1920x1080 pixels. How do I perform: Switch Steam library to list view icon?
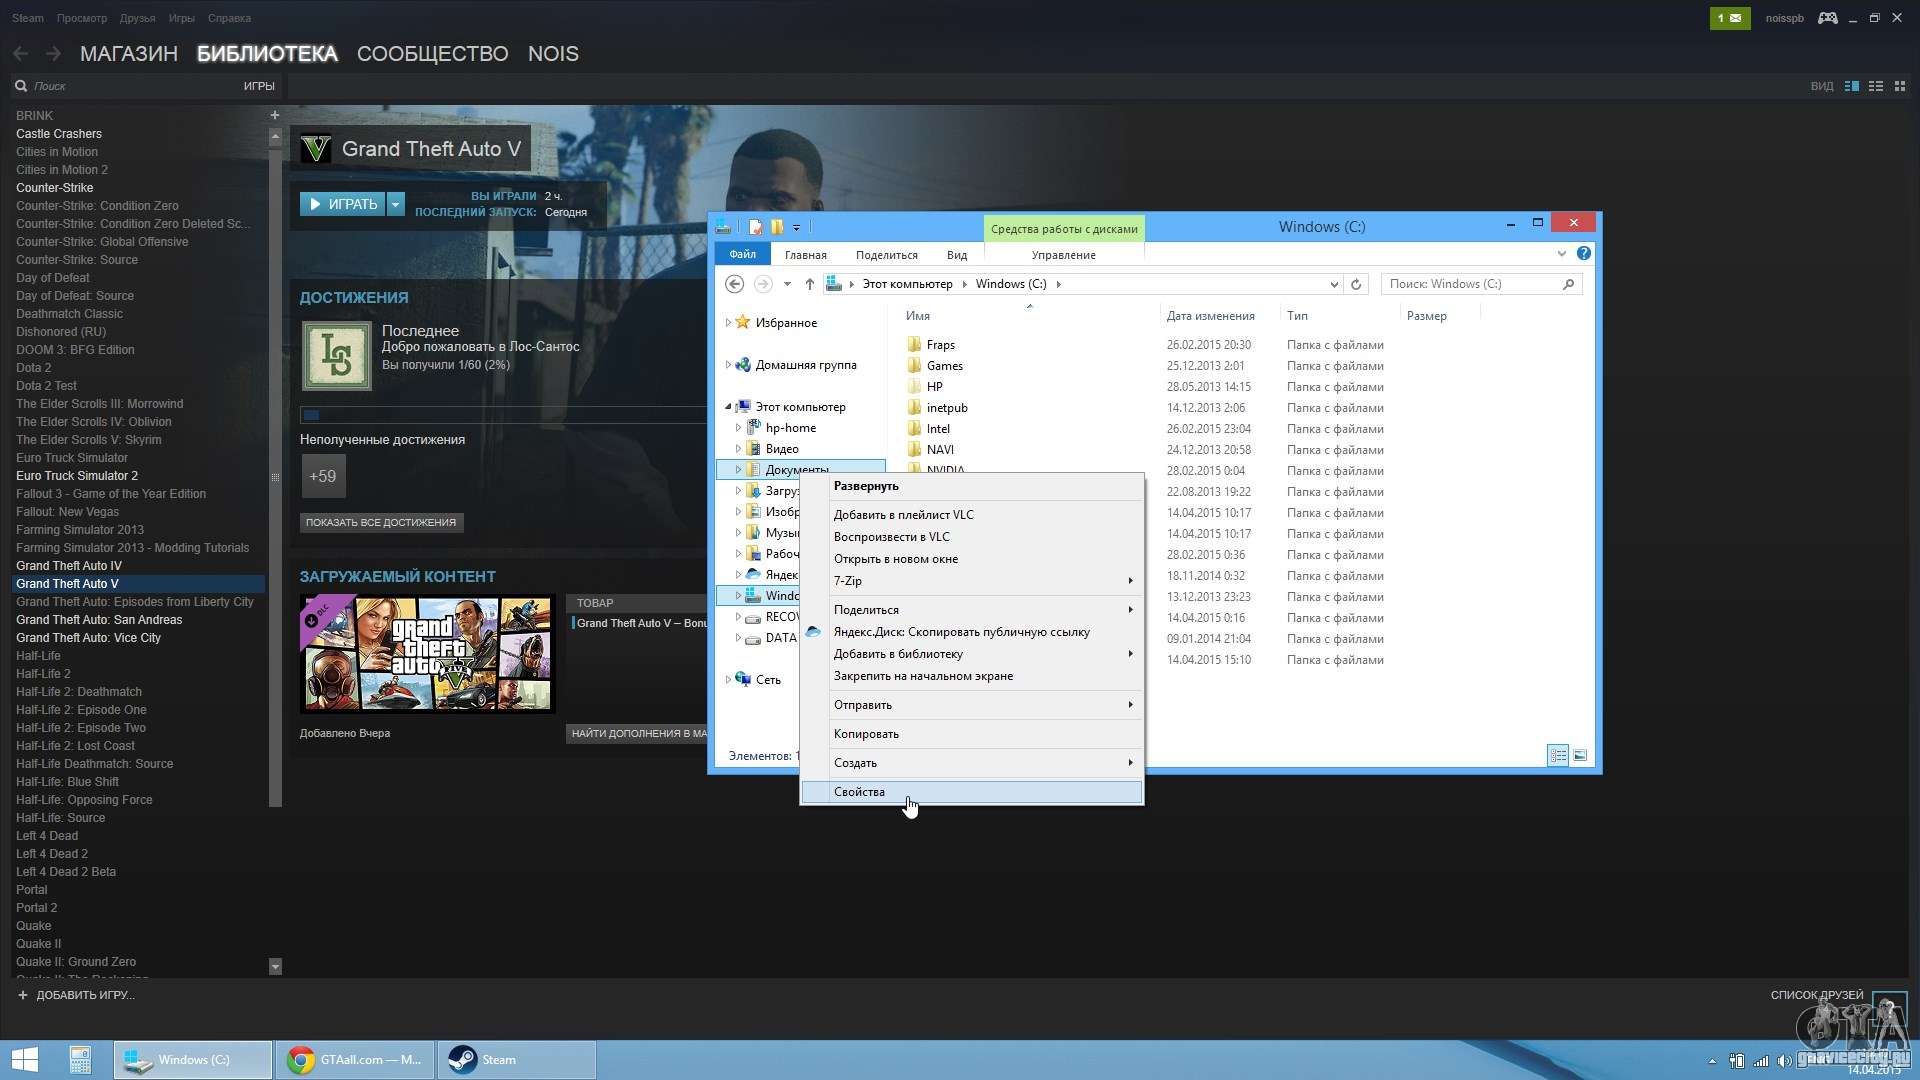coord(1876,86)
